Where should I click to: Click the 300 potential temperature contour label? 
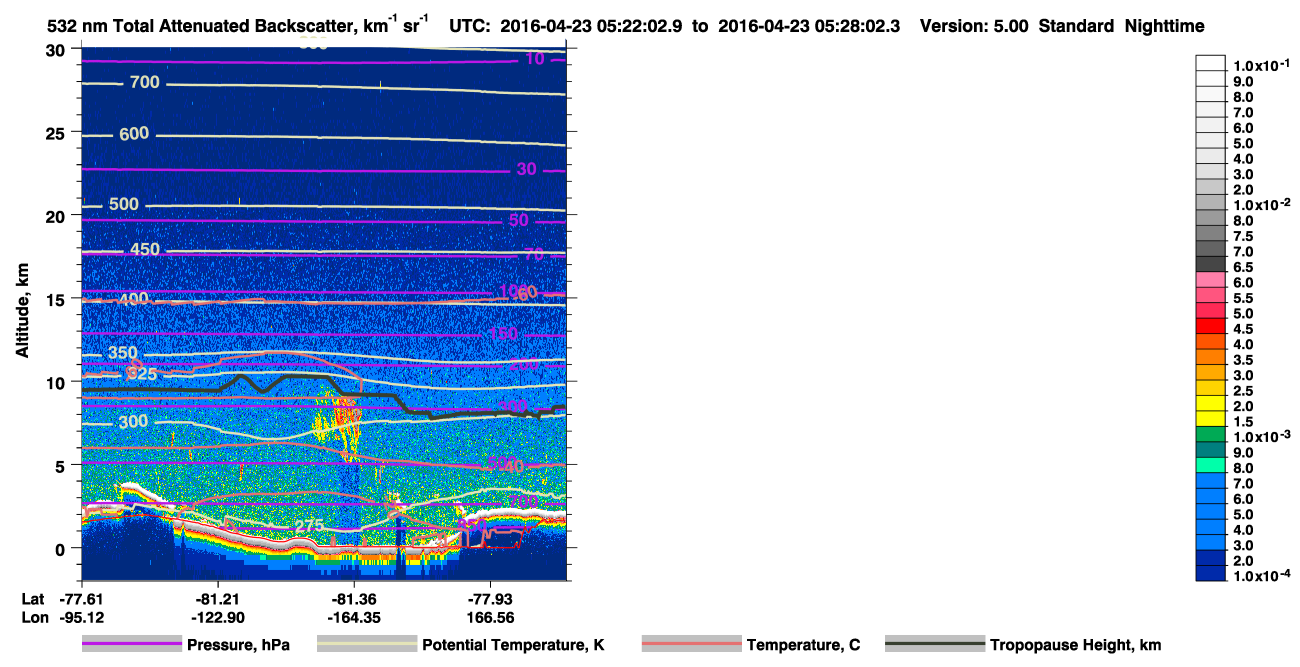133,422
